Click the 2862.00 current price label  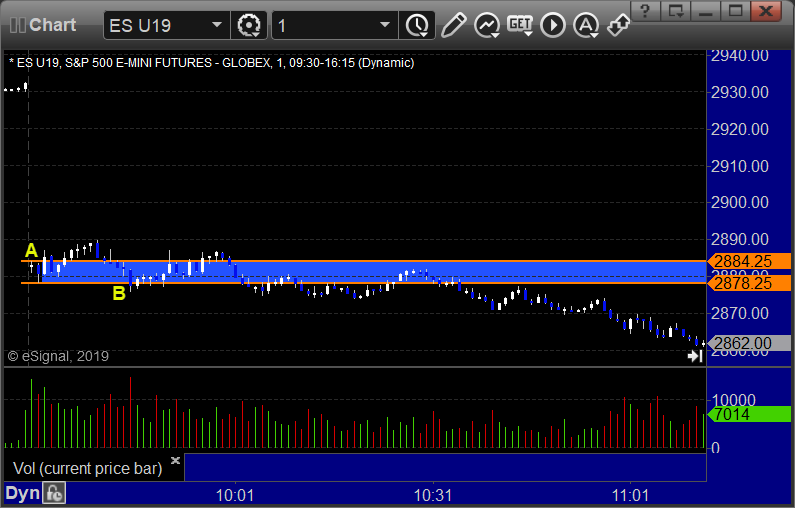pos(748,343)
